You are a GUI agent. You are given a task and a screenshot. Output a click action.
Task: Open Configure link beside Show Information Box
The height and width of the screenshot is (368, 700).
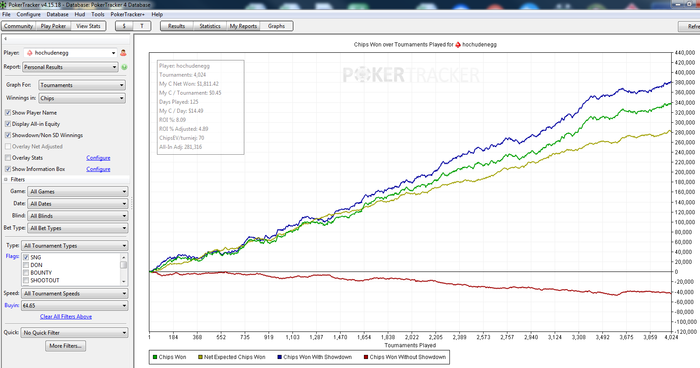(98, 169)
